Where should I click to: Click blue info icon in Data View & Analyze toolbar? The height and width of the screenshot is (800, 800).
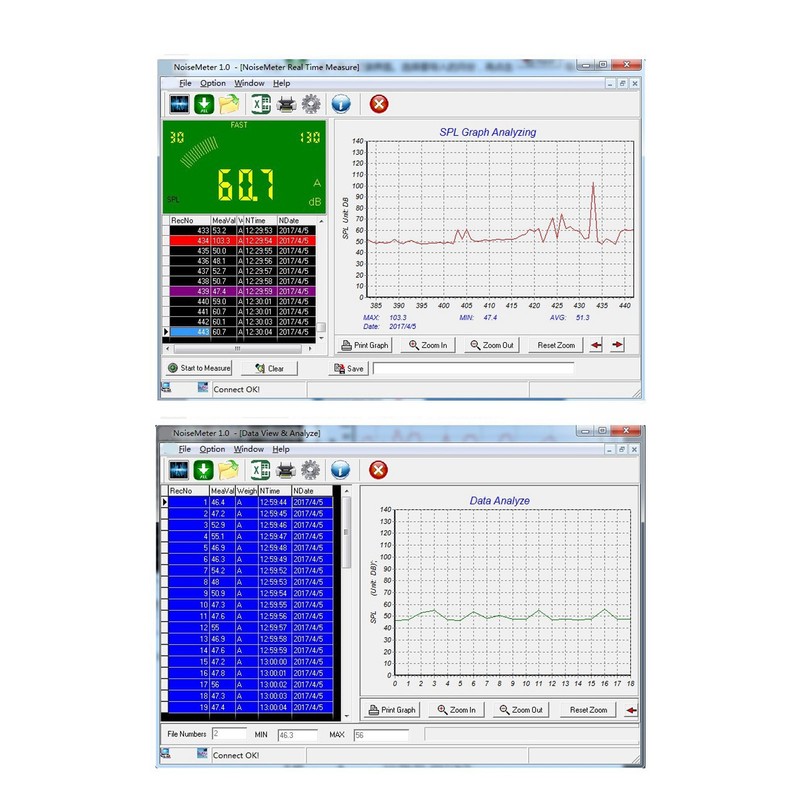(340, 470)
